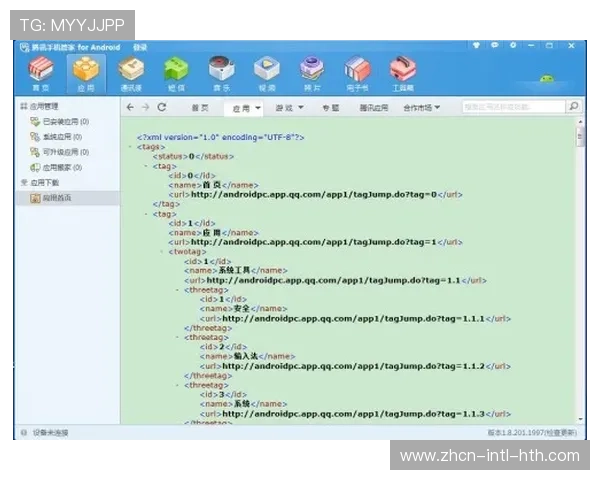
Task: Switch to the 腾讯应用 tab
Action: [x=375, y=108]
